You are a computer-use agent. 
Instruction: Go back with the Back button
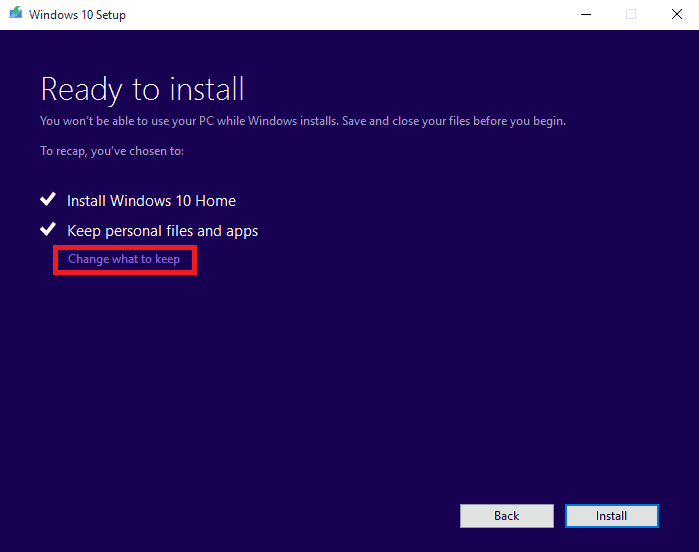(506, 516)
